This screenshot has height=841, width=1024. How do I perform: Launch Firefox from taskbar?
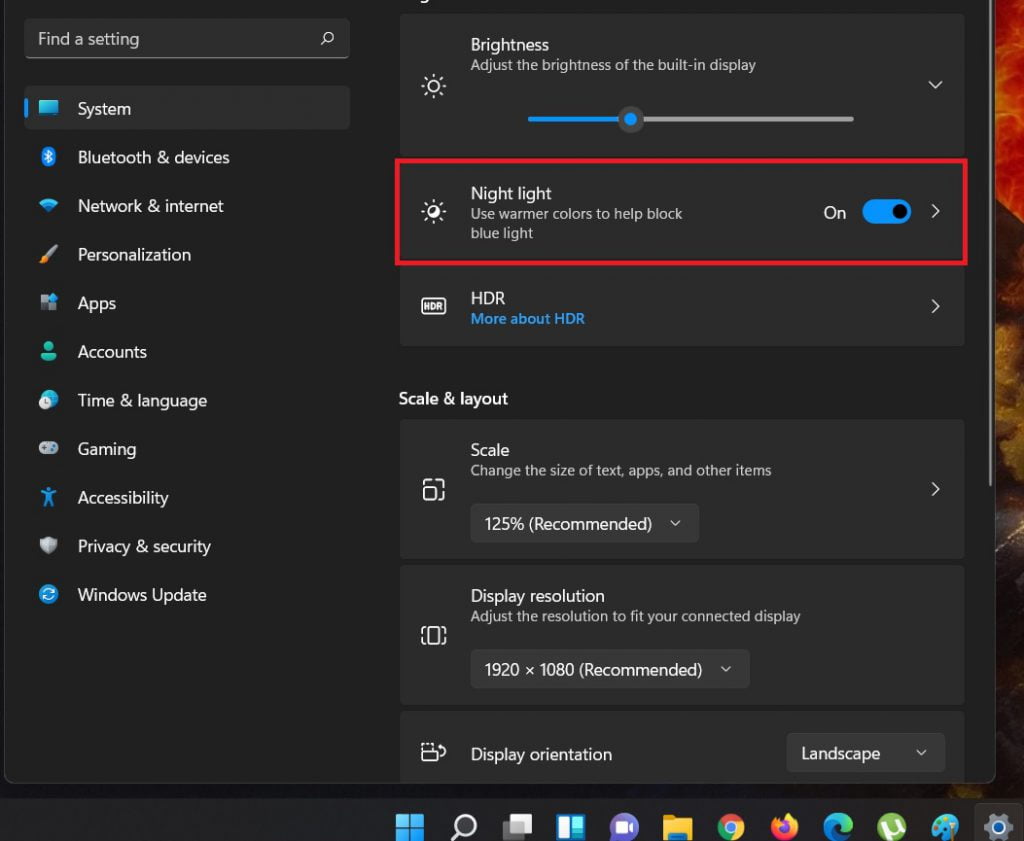pos(784,827)
